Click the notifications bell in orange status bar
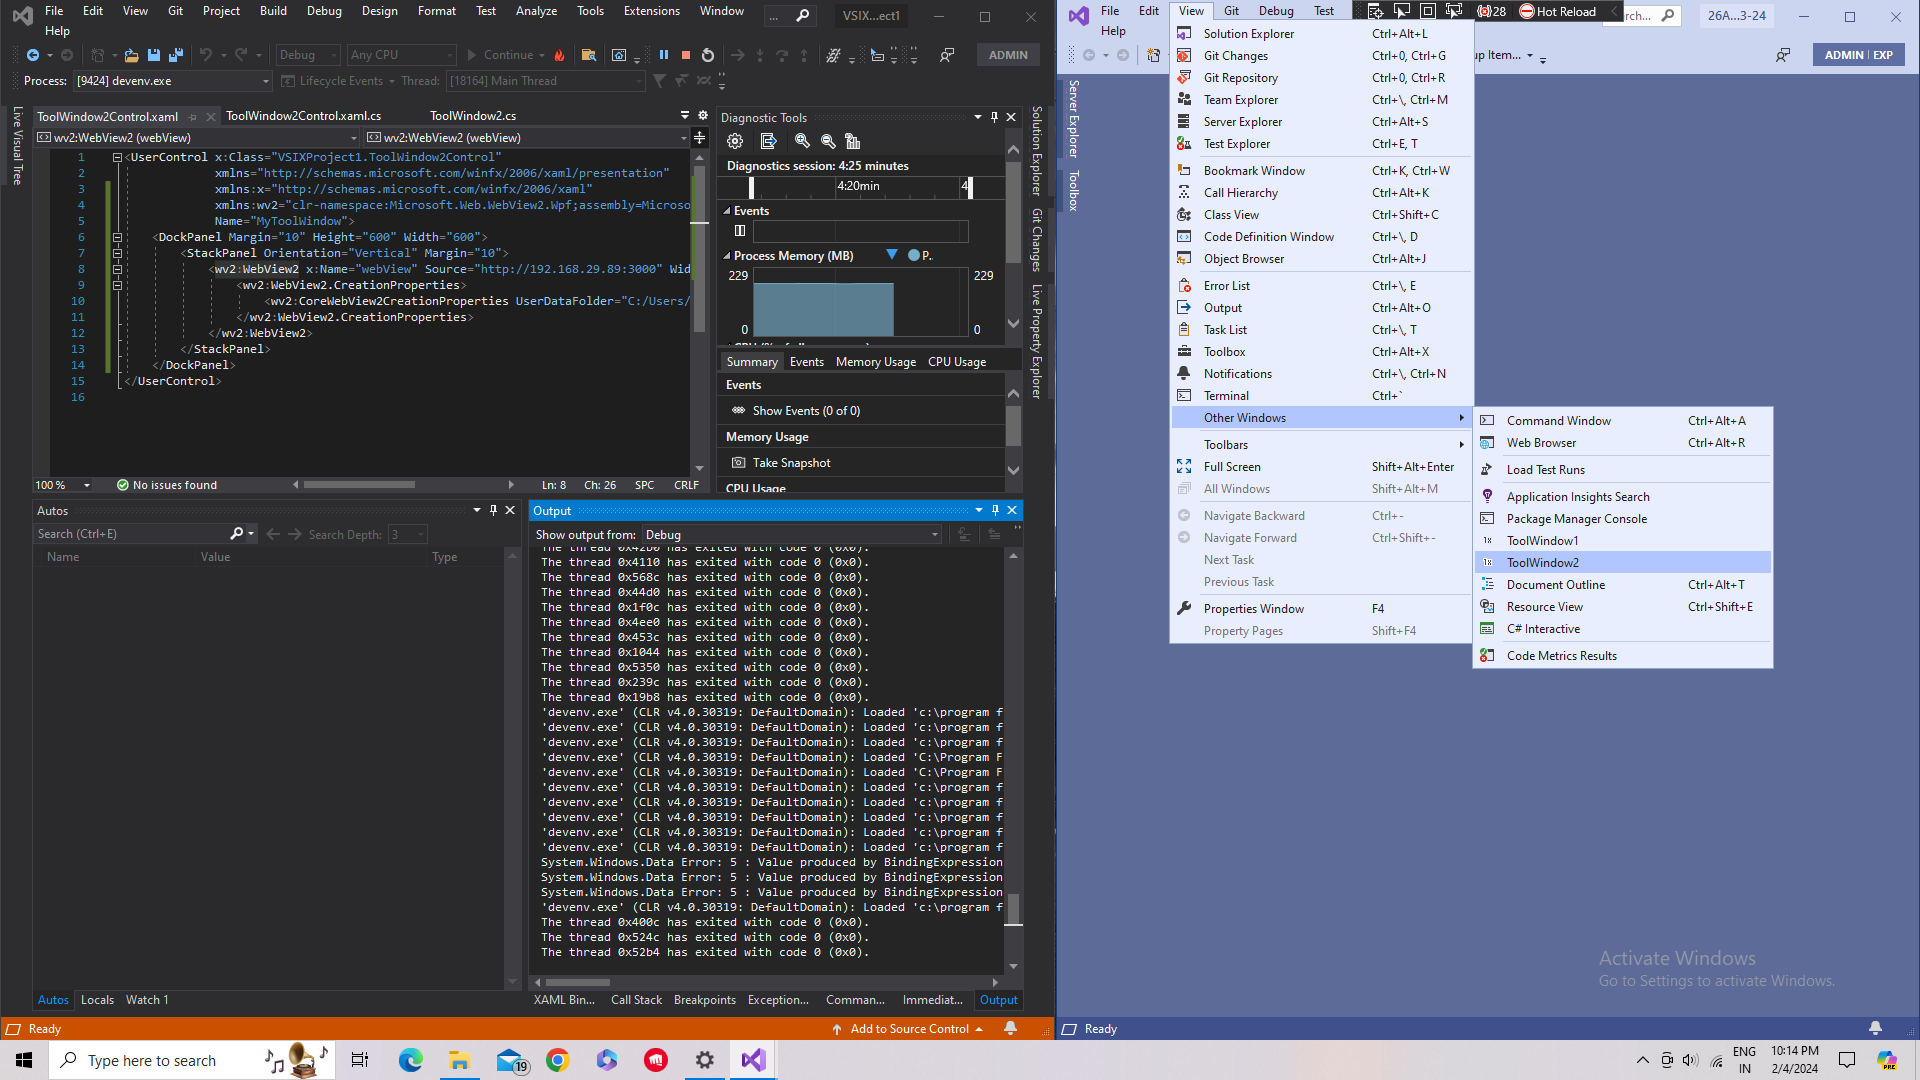Screen dimensions: 1920x1080 click(x=1010, y=1028)
